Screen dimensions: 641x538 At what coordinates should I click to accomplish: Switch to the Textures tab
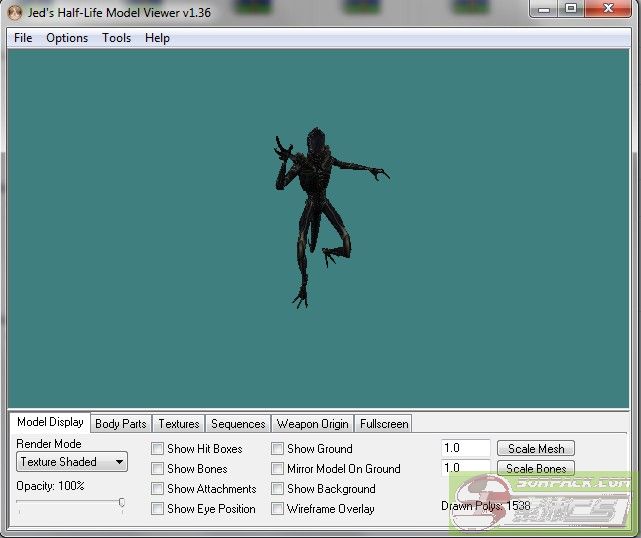point(179,424)
